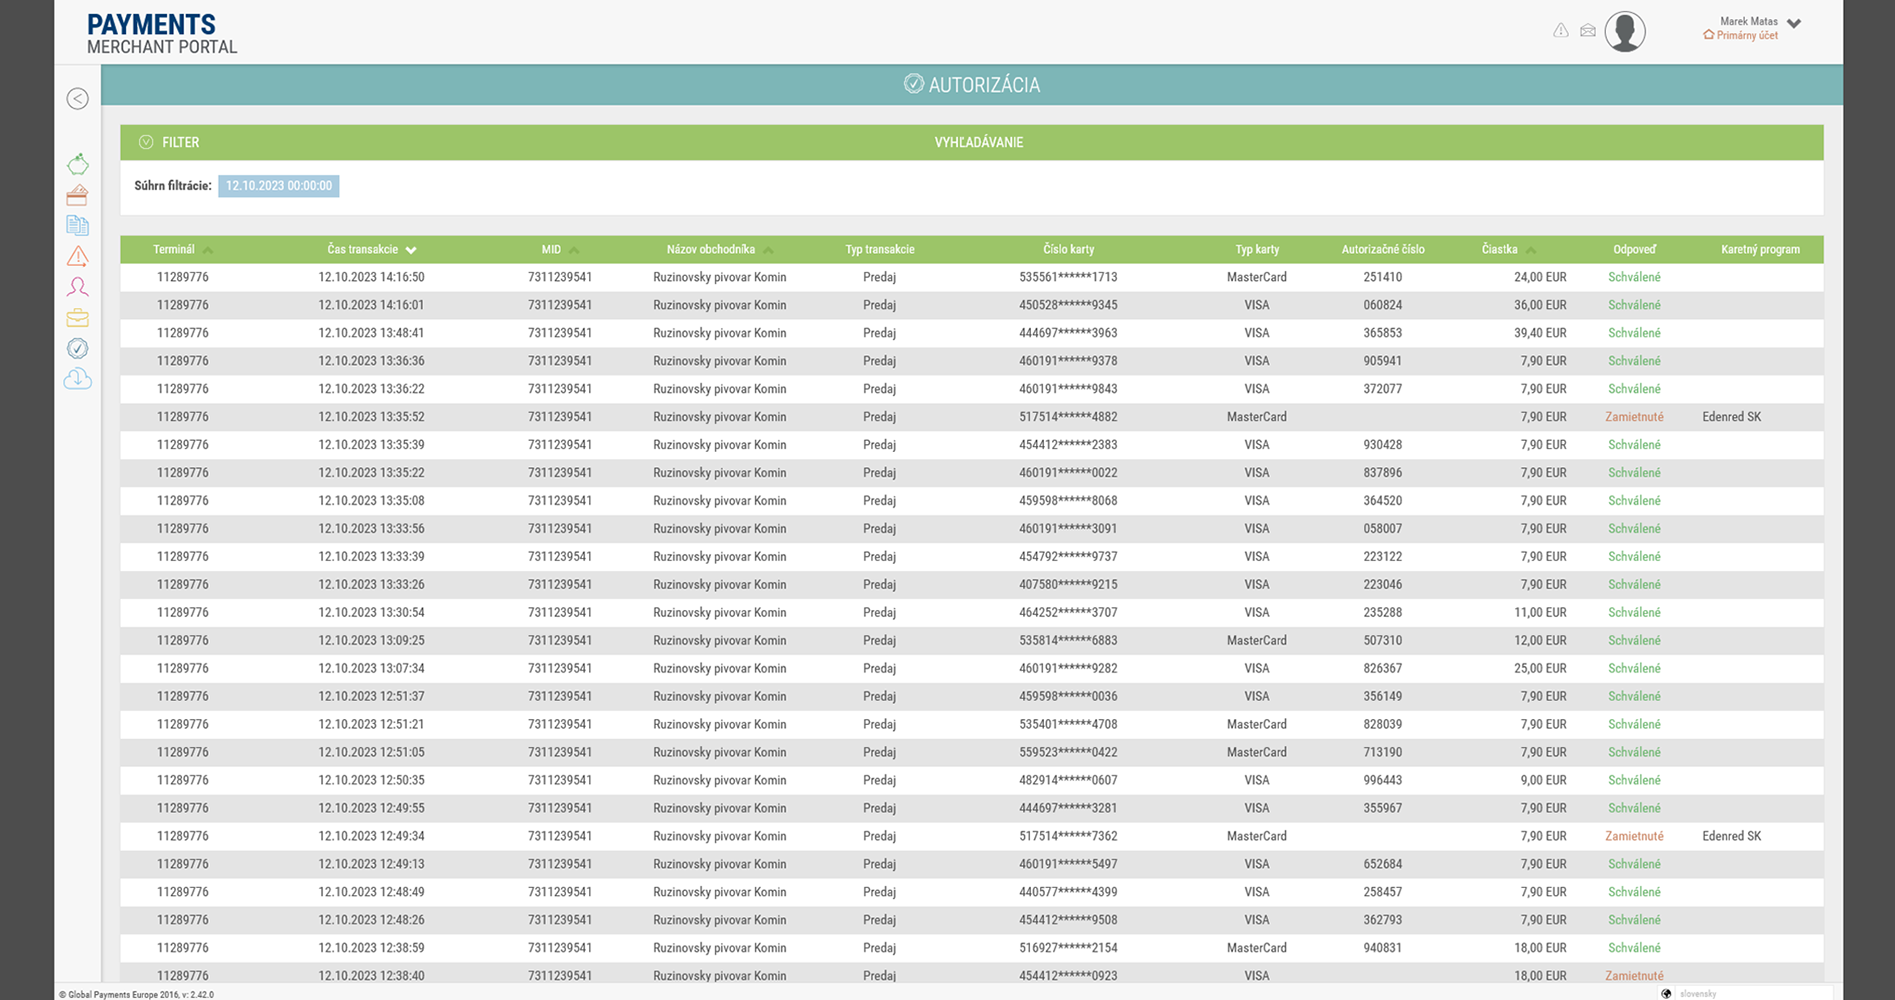Click the Primárny účet link
1895x1000 pixels.
1747,35
